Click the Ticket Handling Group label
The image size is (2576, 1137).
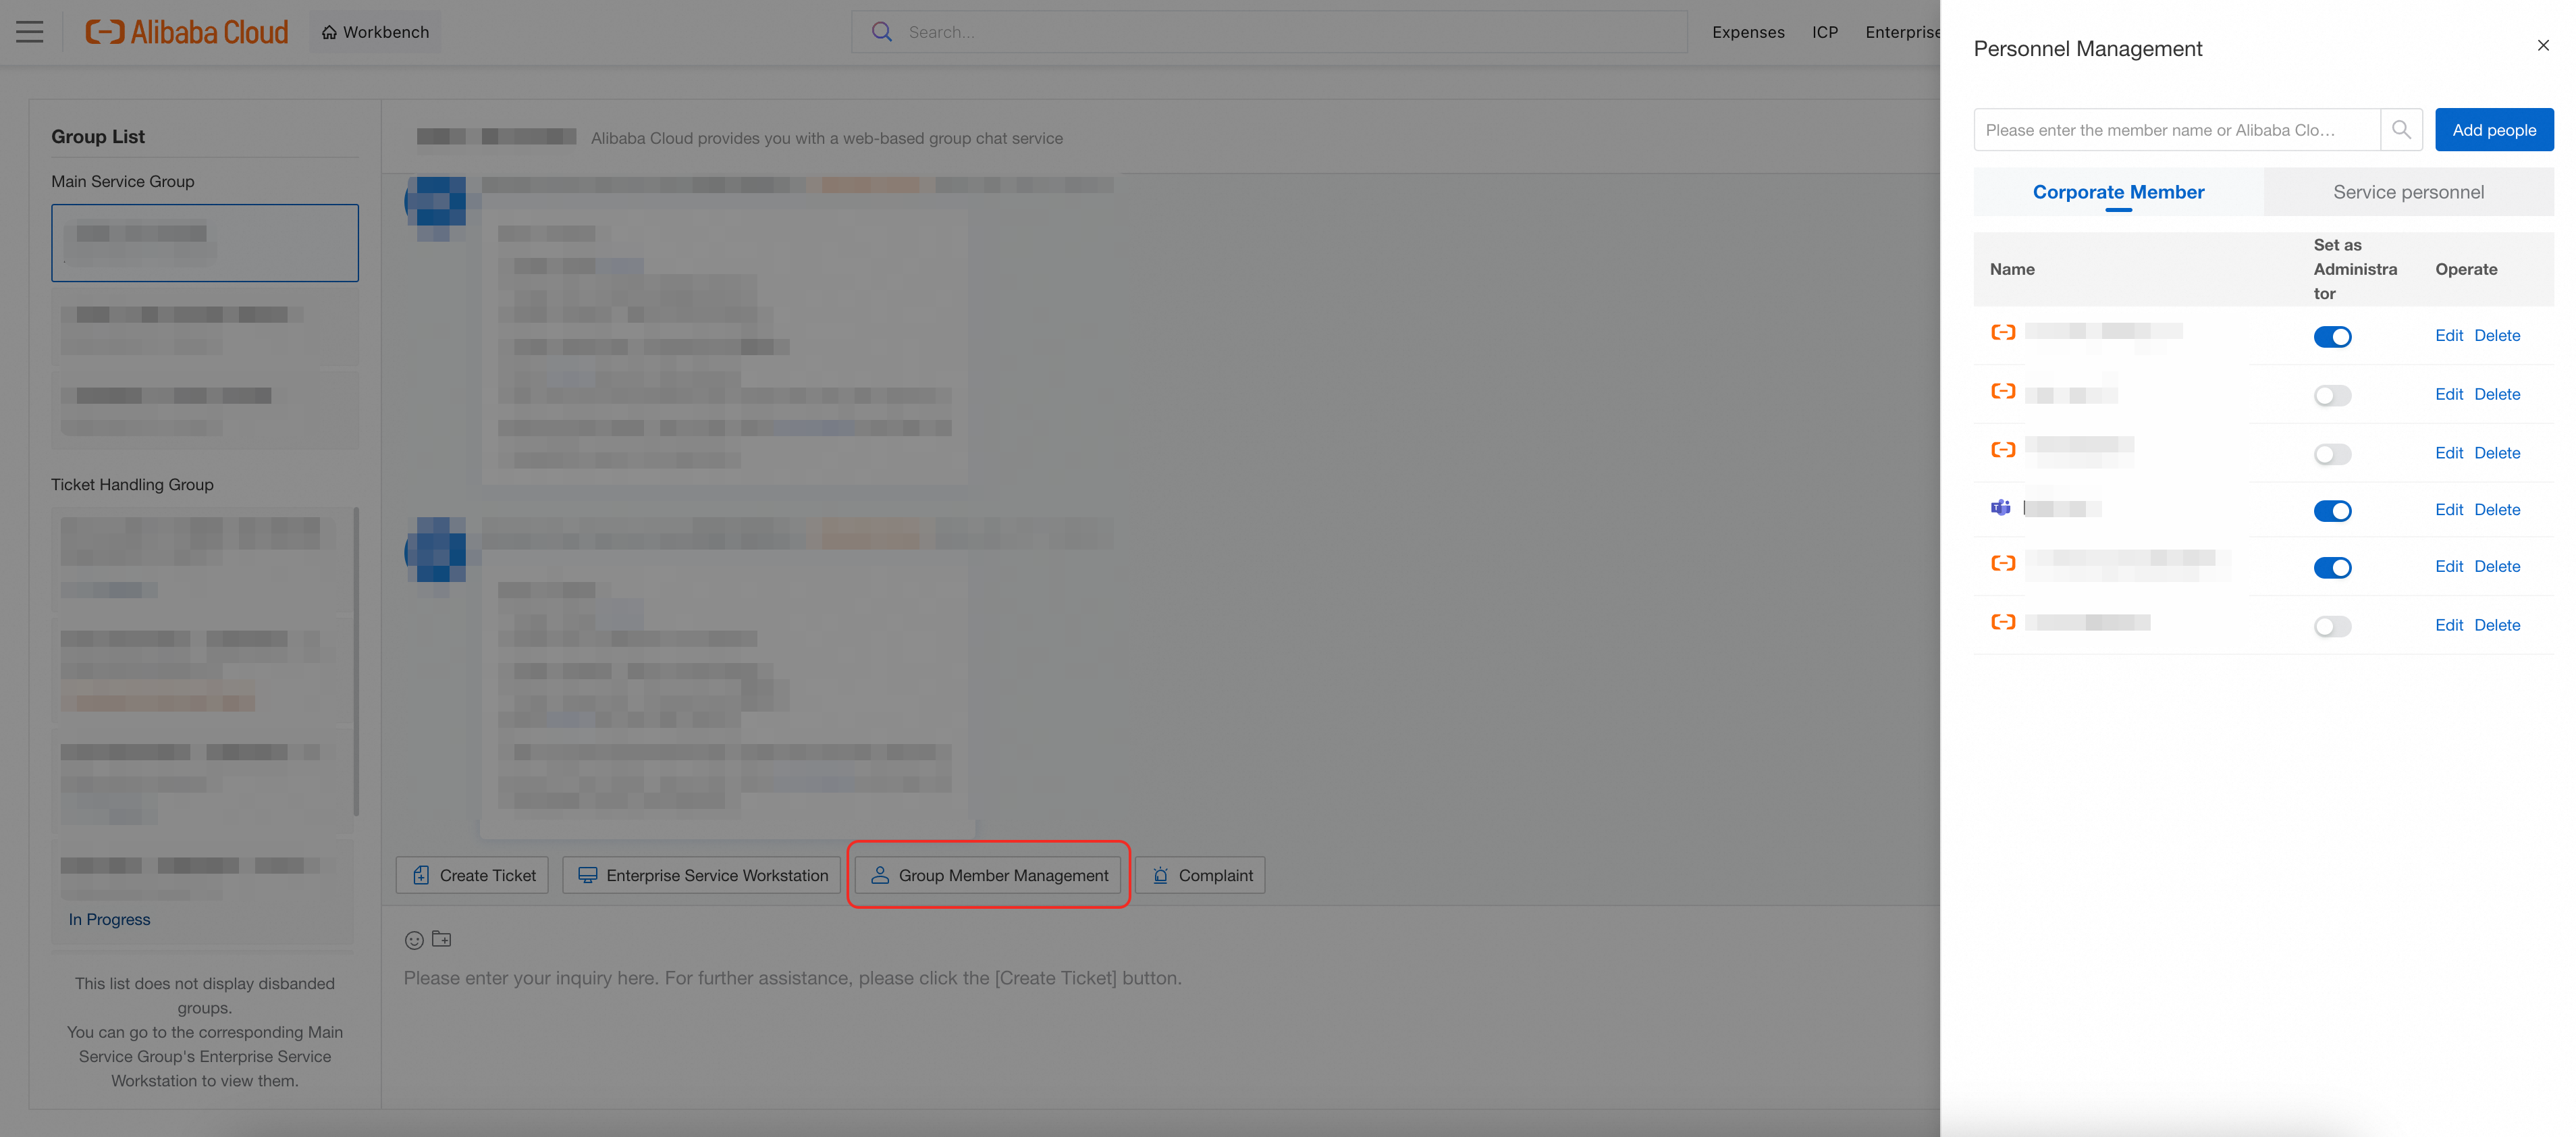[x=132, y=485]
